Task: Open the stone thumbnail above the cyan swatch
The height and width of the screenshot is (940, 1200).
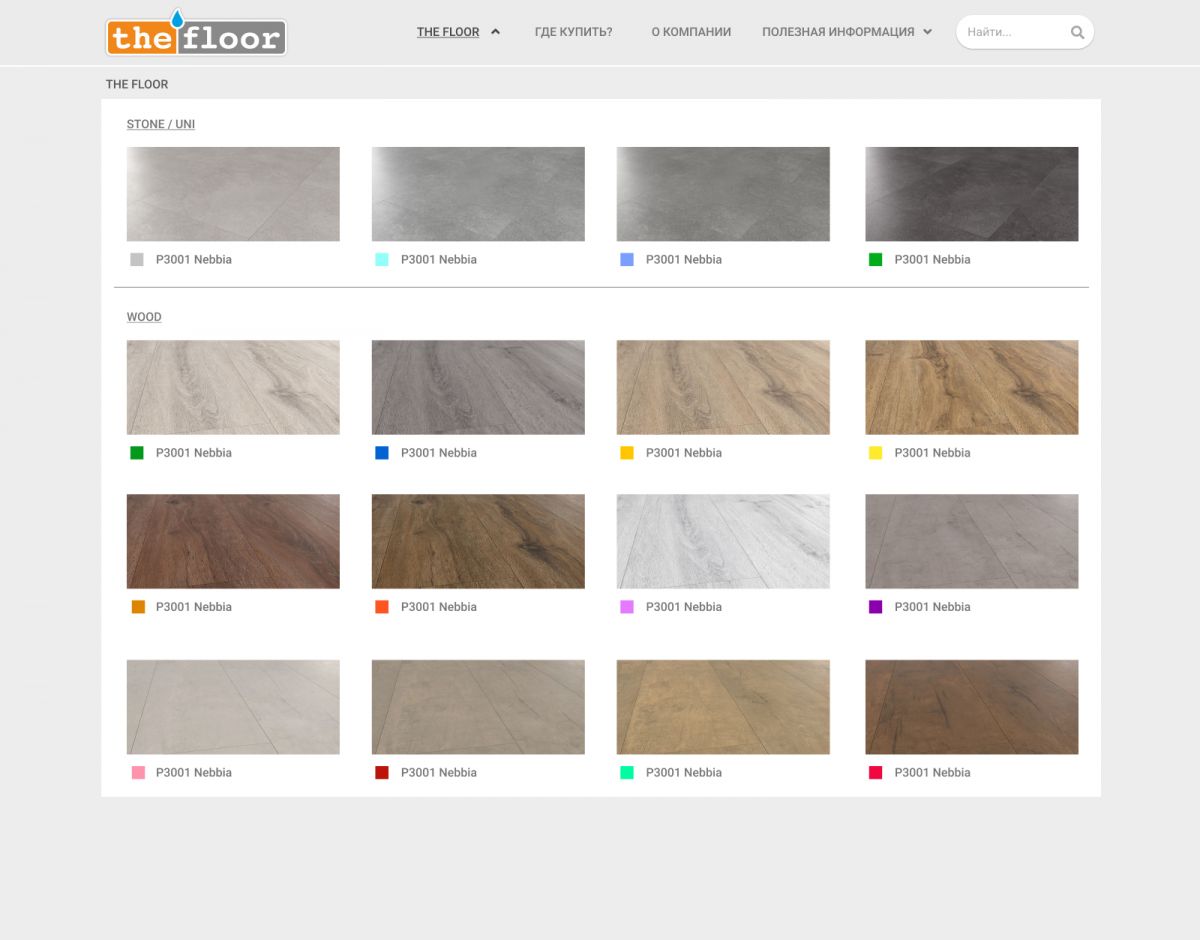Action: click(x=478, y=194)
